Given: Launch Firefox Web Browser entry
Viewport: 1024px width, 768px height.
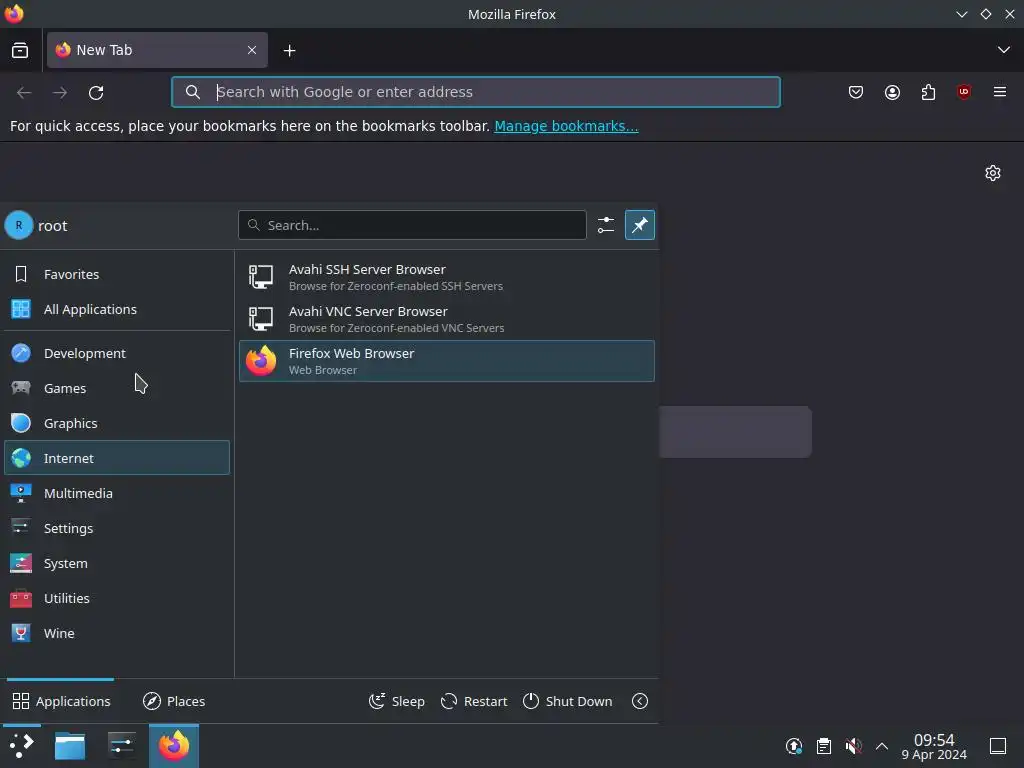Looking at the screenshot, I should [447, 361].
